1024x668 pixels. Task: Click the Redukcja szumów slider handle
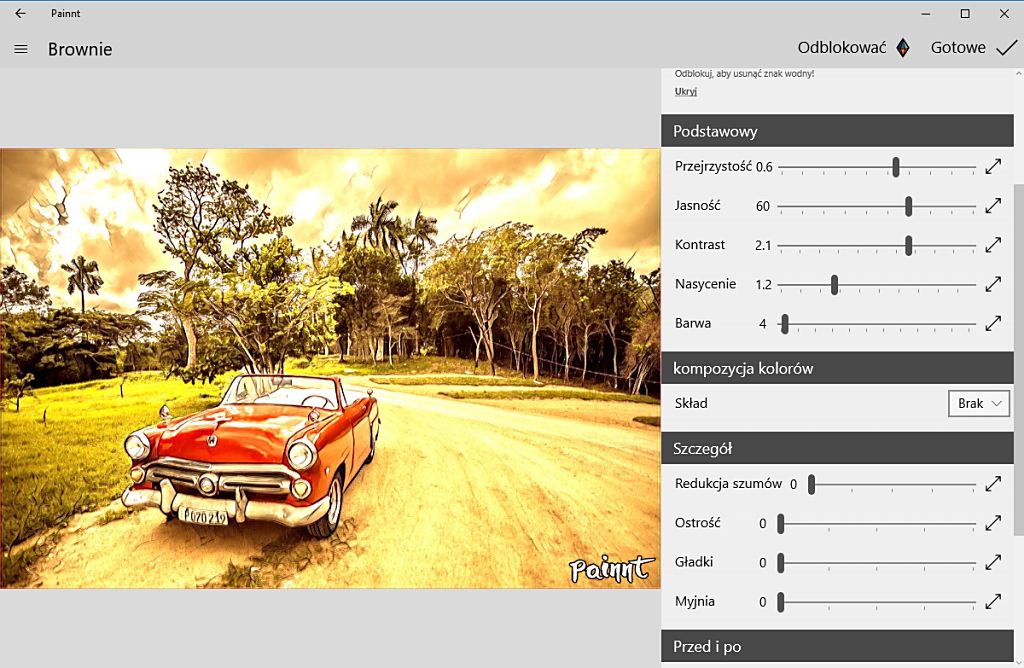(x=811, y=484)
